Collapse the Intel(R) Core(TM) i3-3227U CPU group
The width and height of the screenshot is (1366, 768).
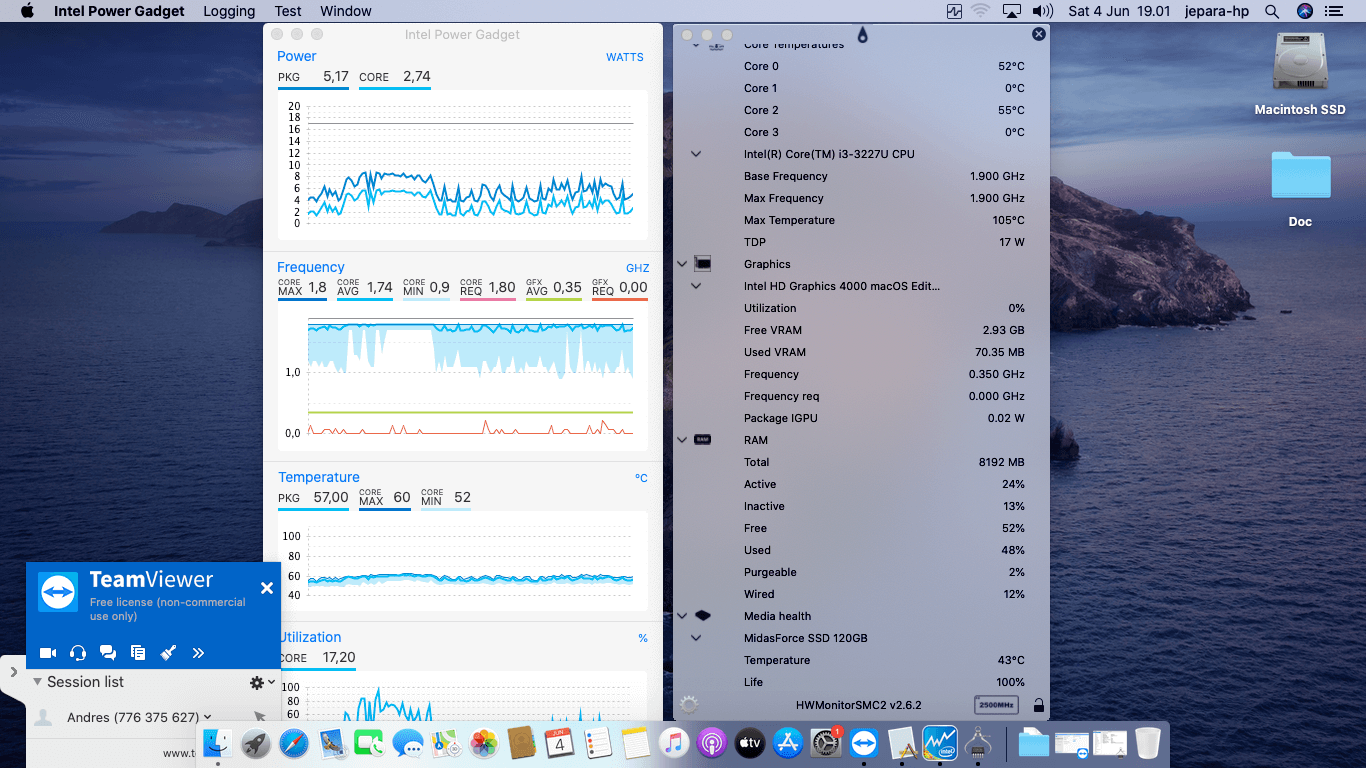pos(696,154)
